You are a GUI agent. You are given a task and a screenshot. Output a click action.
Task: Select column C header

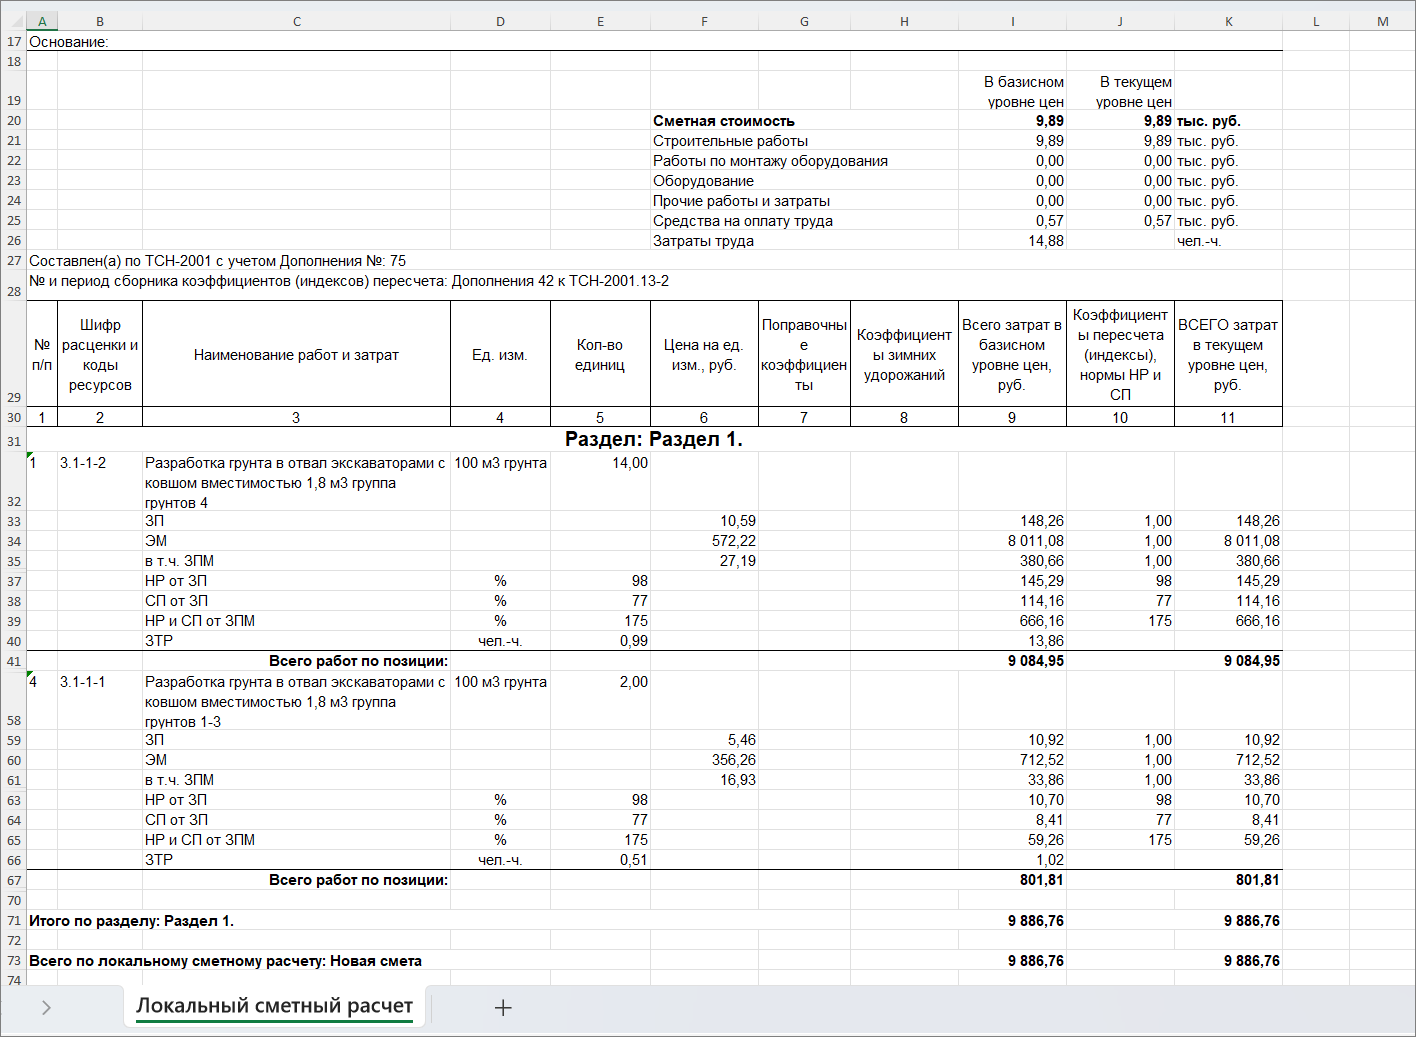coord(296,21)
